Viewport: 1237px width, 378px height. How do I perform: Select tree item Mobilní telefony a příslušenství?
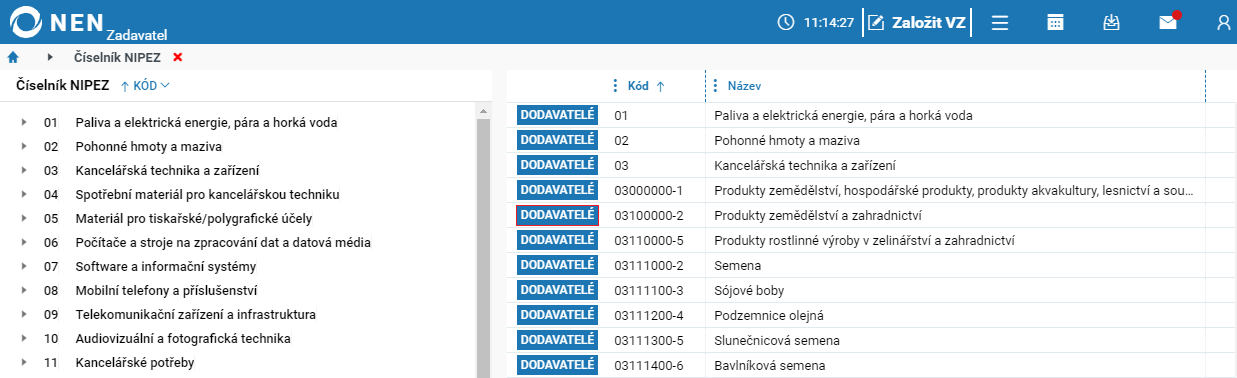tap(167, 291)
